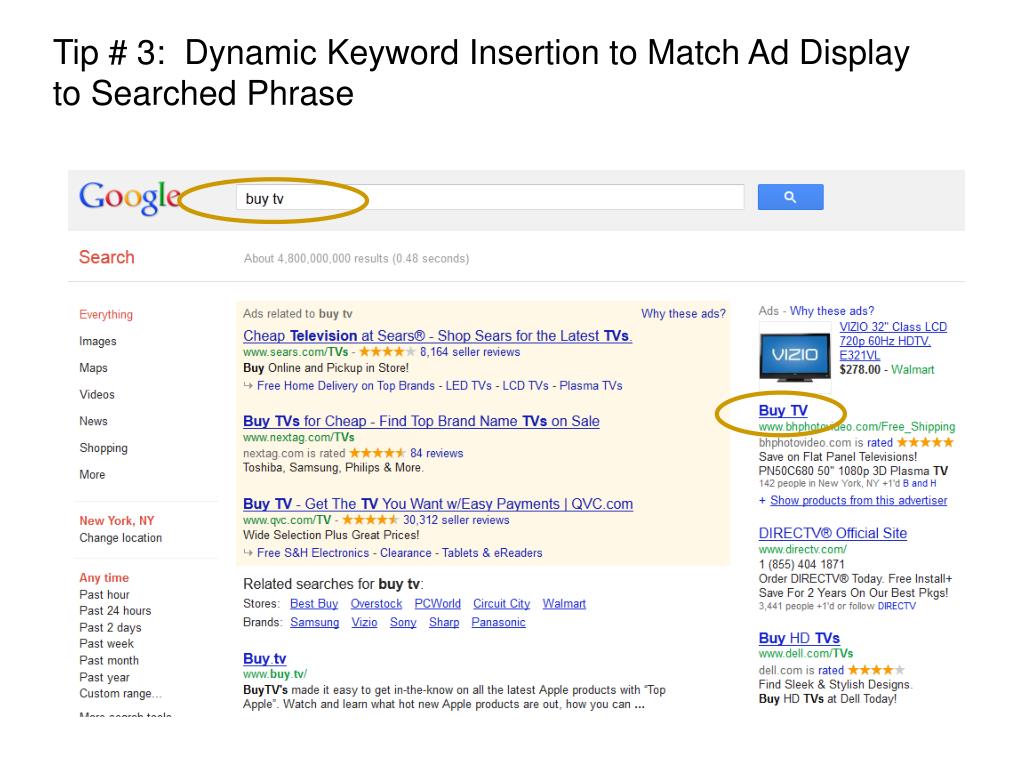Open VIZIO 32" Class LCD product link
This screenshot has height=768, width=1024.
tap(893, 341)
